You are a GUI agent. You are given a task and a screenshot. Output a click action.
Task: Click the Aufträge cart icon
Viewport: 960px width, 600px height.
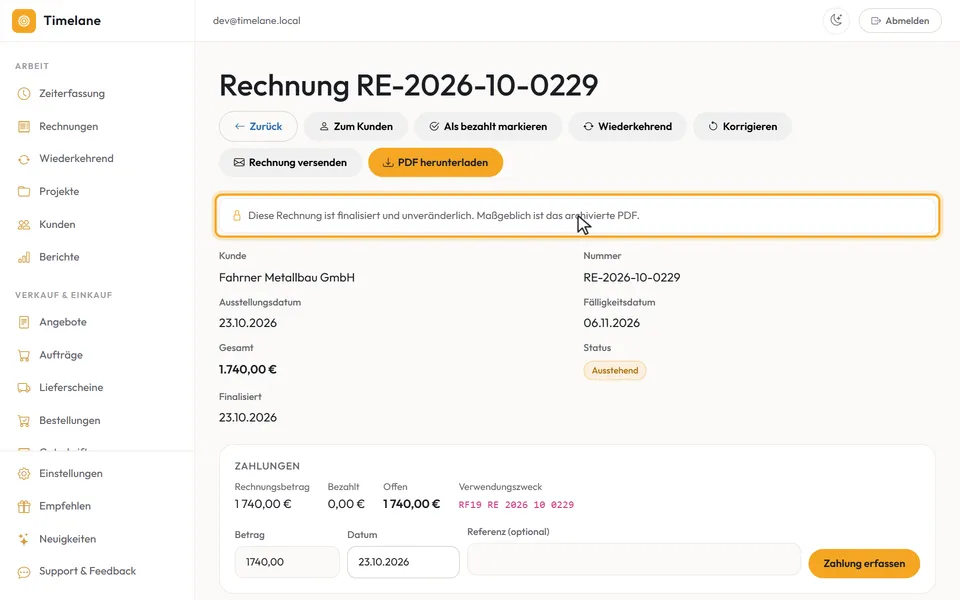tap(24, 355)
